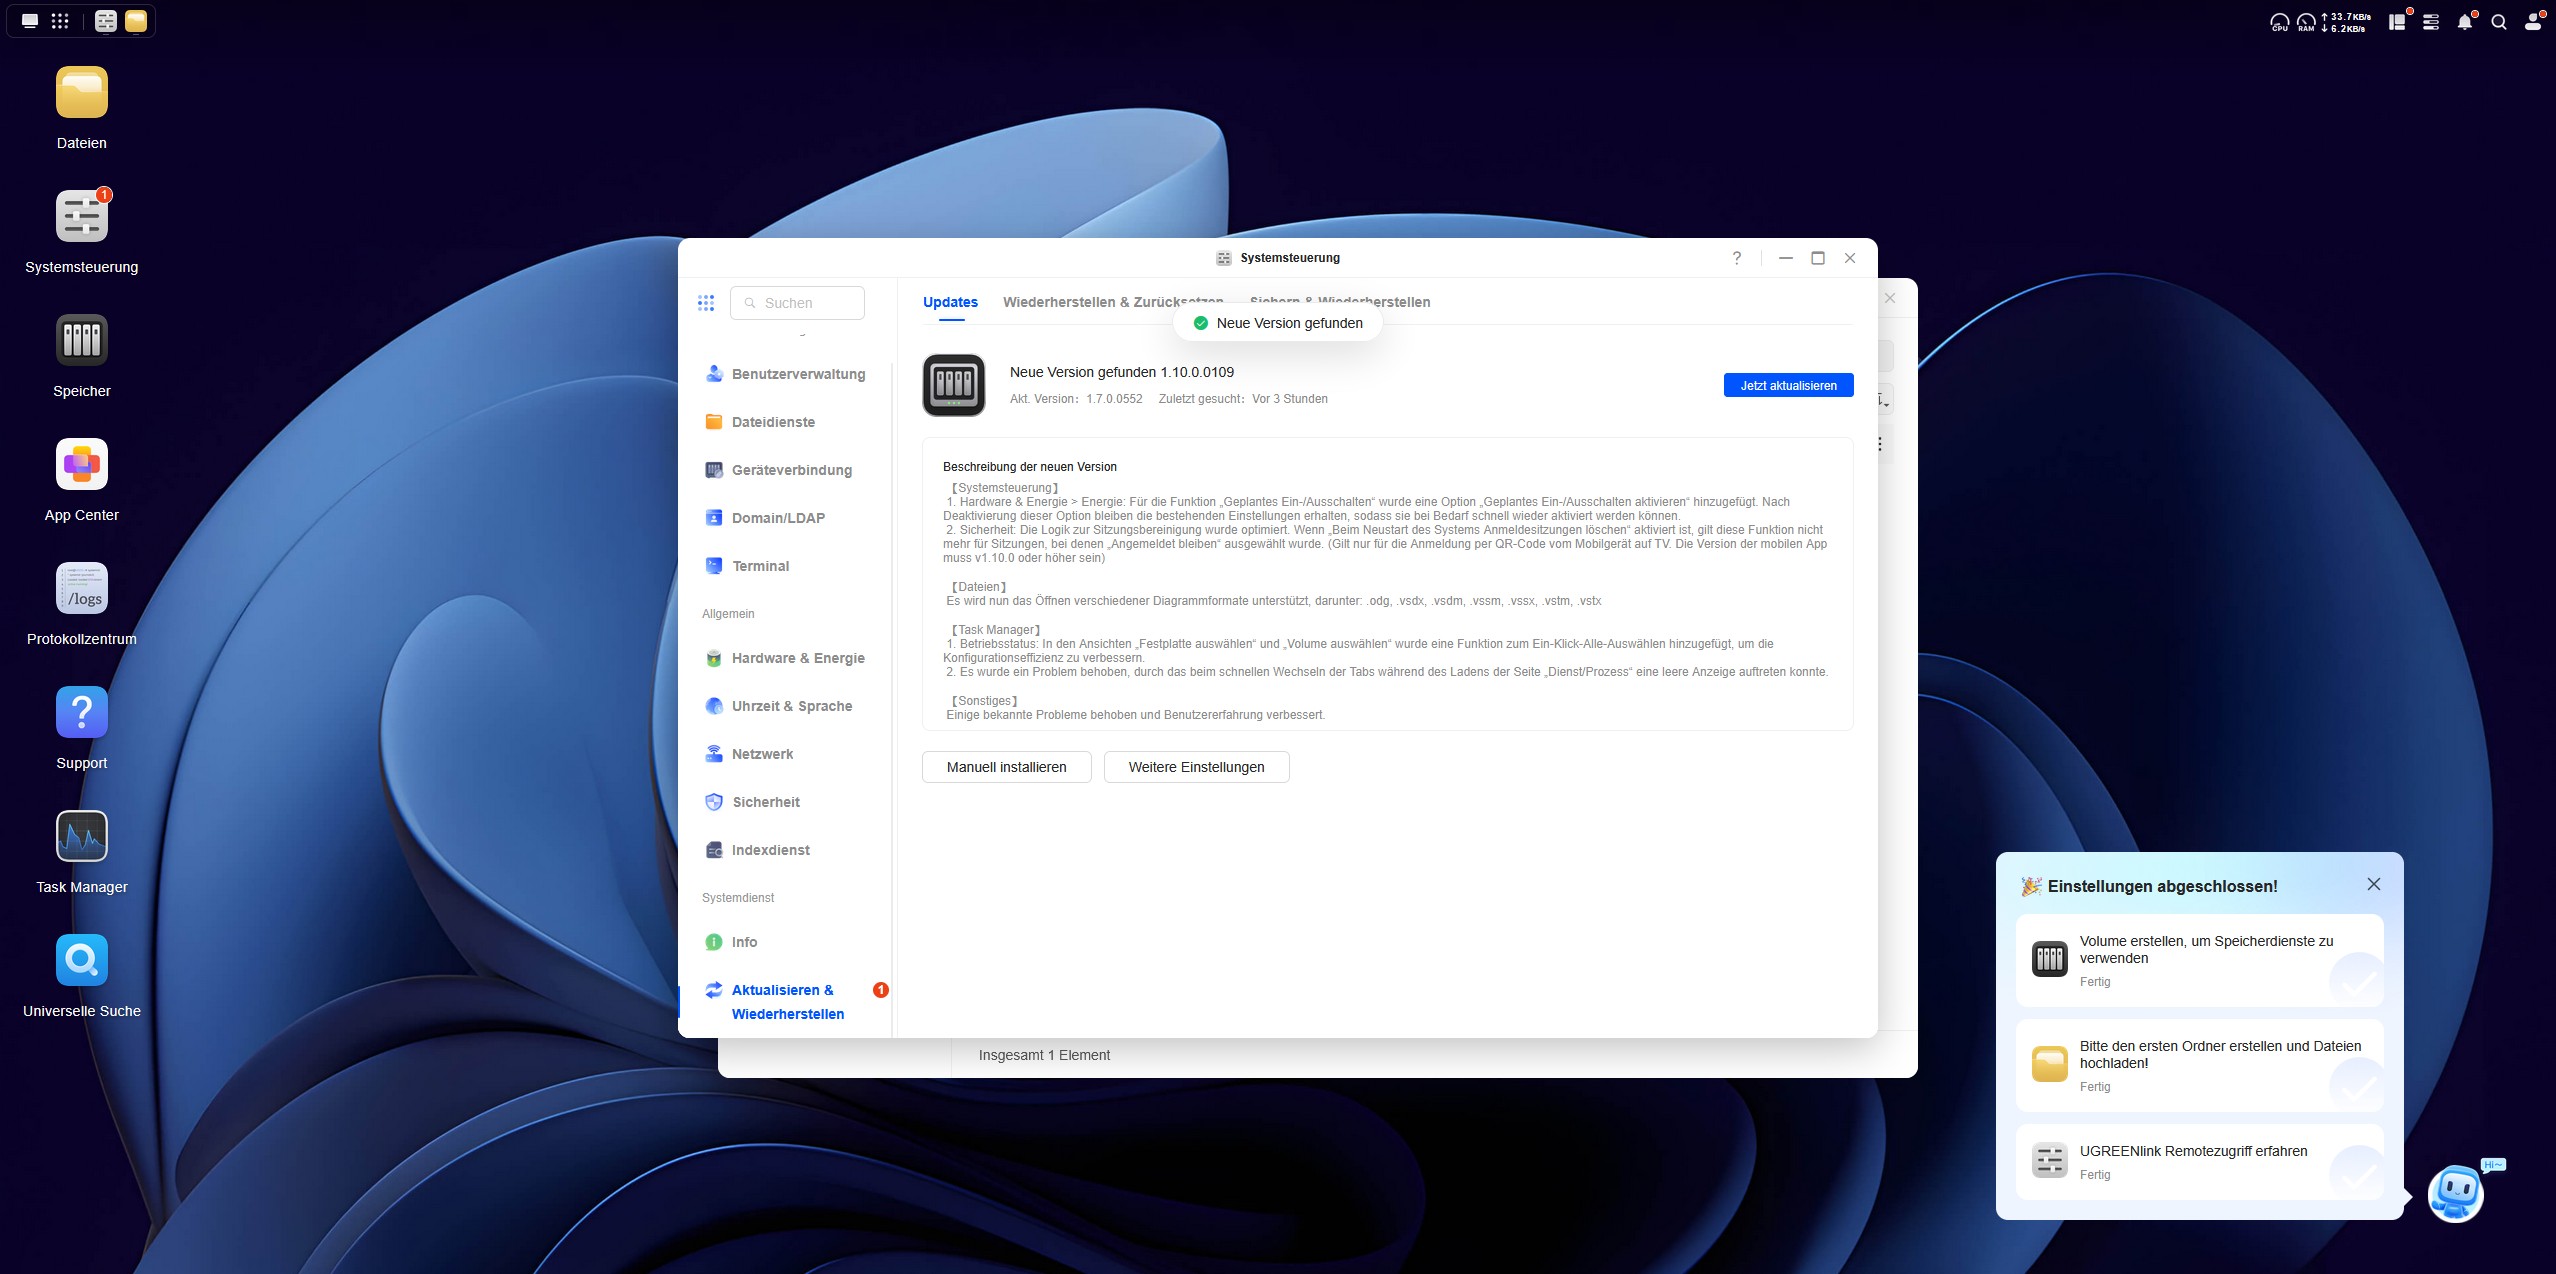This screenshot has height=1274, width=2556.
Task: Open Task Manager from the desktop
Action: click(82, 837)
